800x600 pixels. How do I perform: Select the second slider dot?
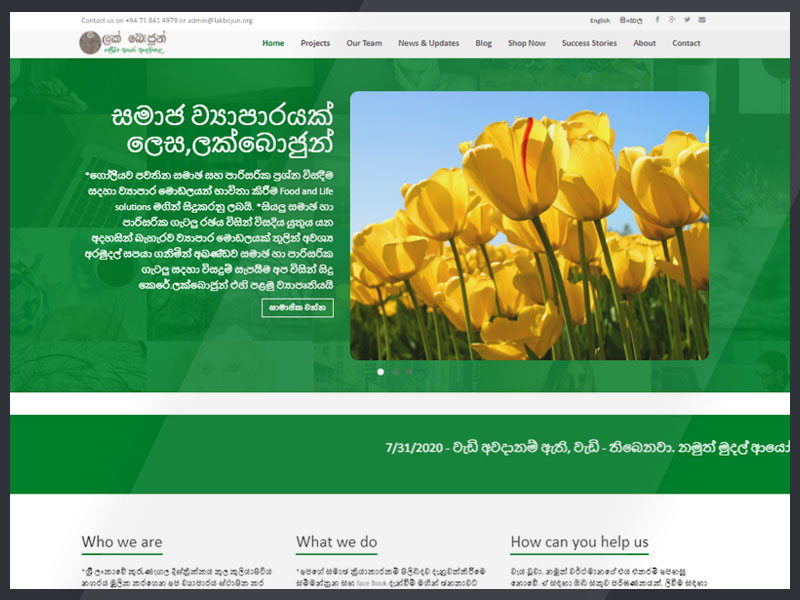pyautogui.click(x=395, y=371)
